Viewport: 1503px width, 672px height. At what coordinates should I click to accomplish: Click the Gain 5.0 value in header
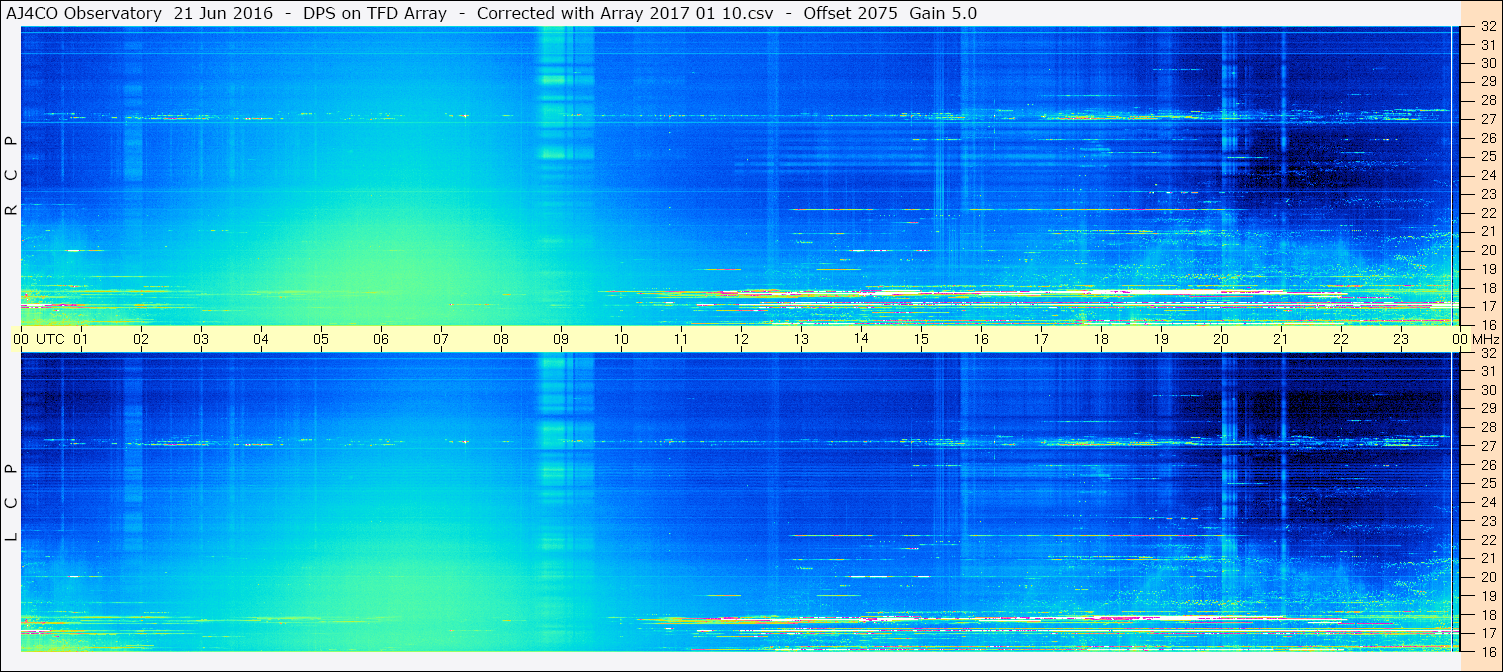pyautogui.click(x=943, y=13)
